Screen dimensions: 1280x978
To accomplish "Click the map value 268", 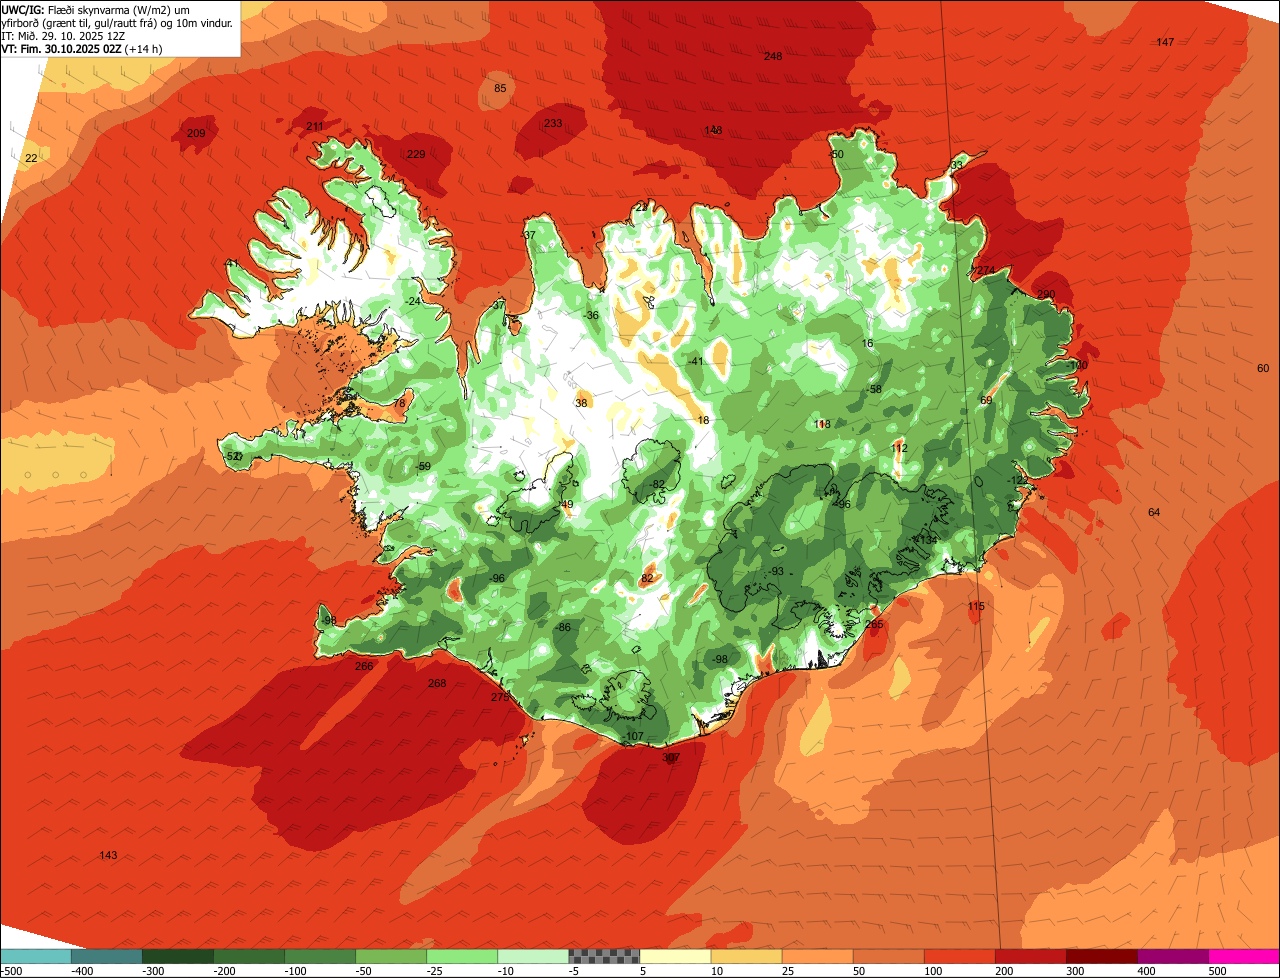I will point(437,683).
